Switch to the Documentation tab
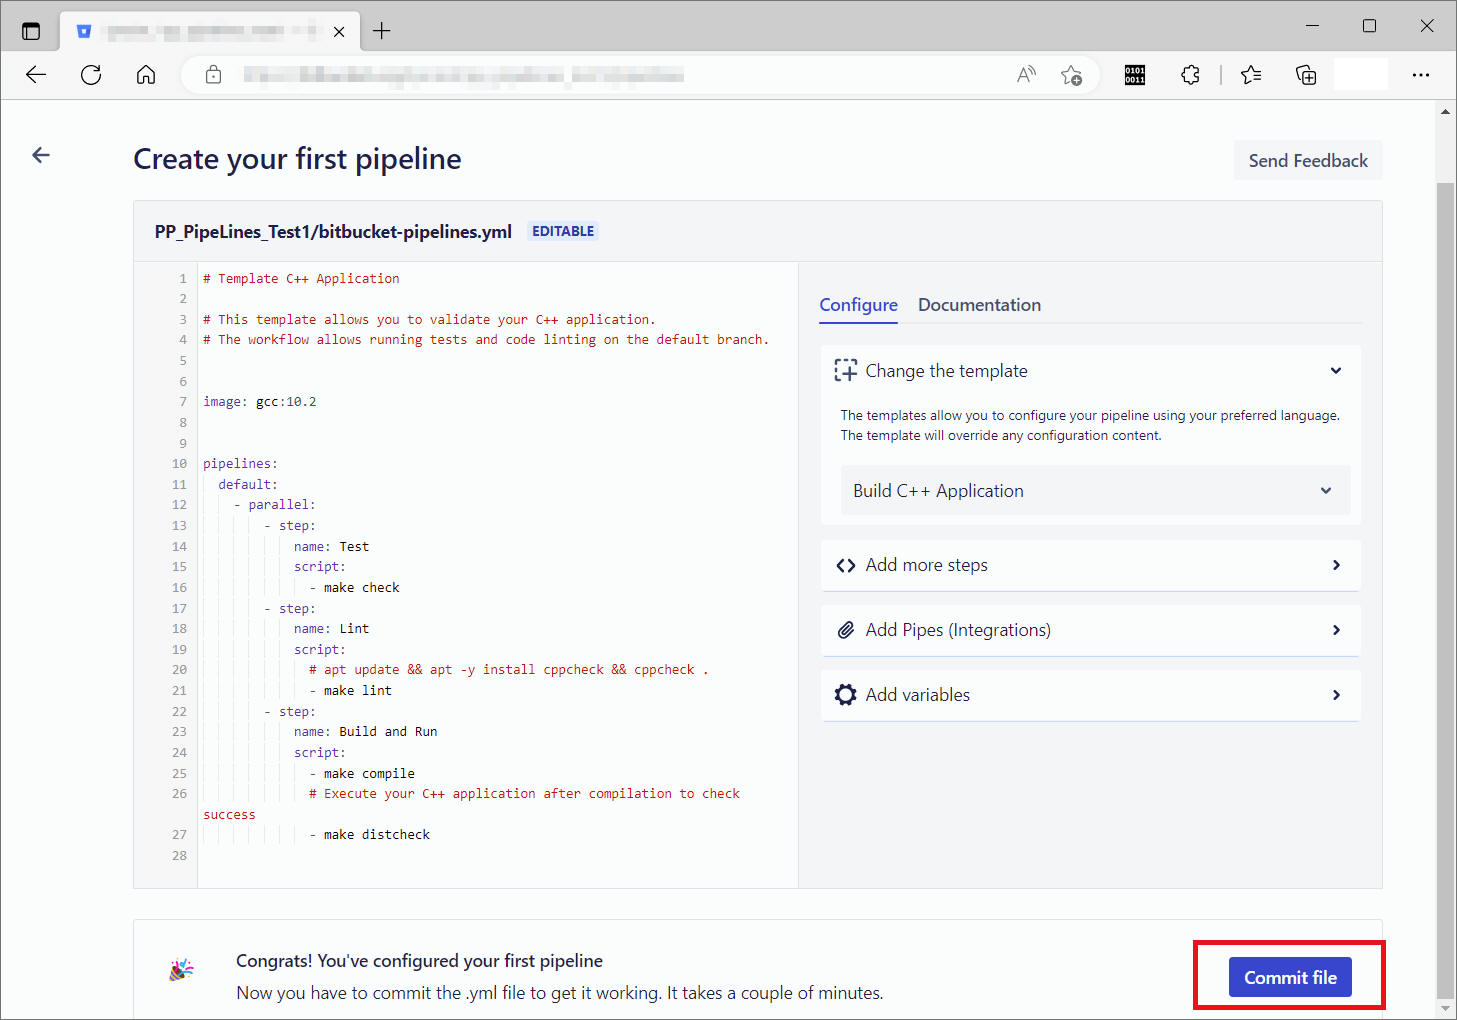 979,305
